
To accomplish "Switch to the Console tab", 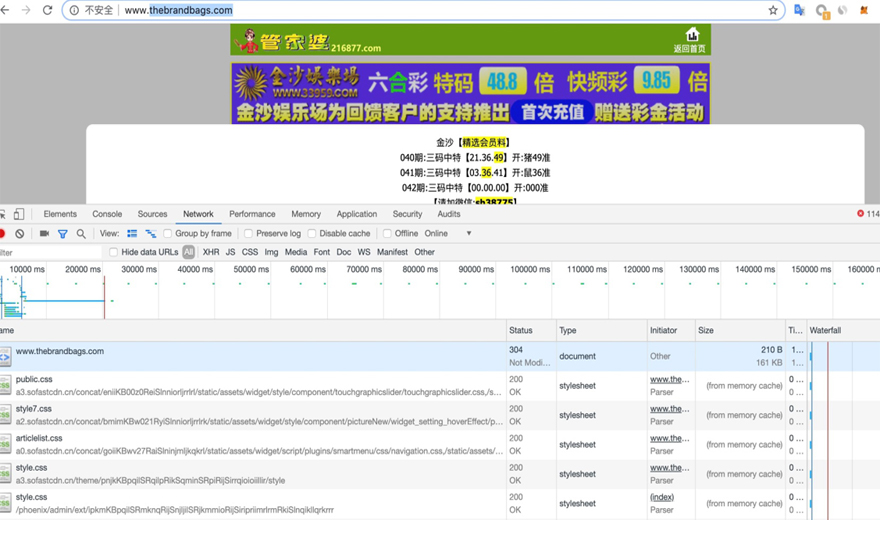I will (107, 214).
